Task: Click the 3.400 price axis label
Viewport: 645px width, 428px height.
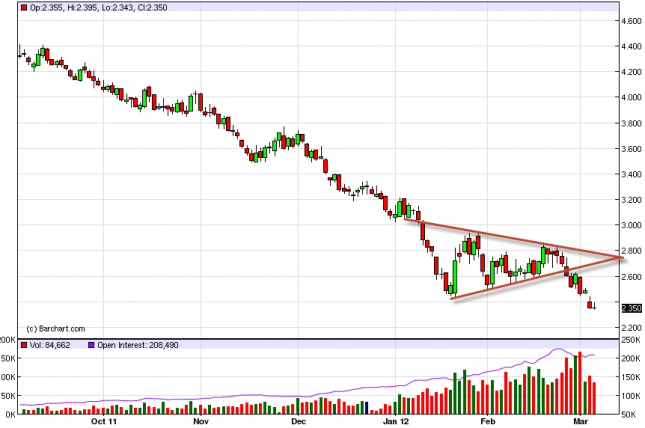Action: (x=632, y=174)
